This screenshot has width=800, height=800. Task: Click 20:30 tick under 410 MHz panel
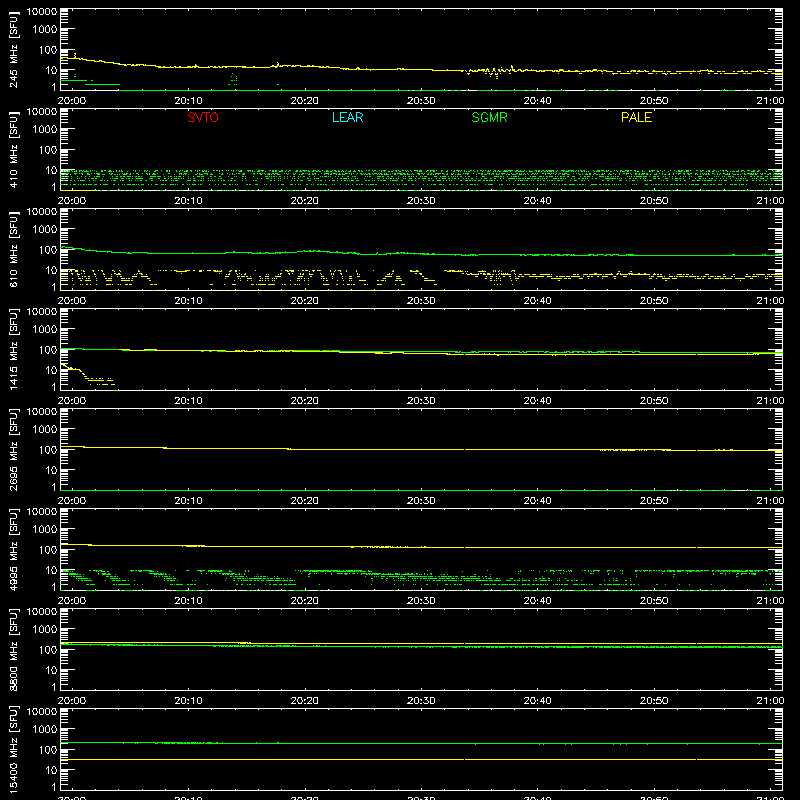[421, 201]
